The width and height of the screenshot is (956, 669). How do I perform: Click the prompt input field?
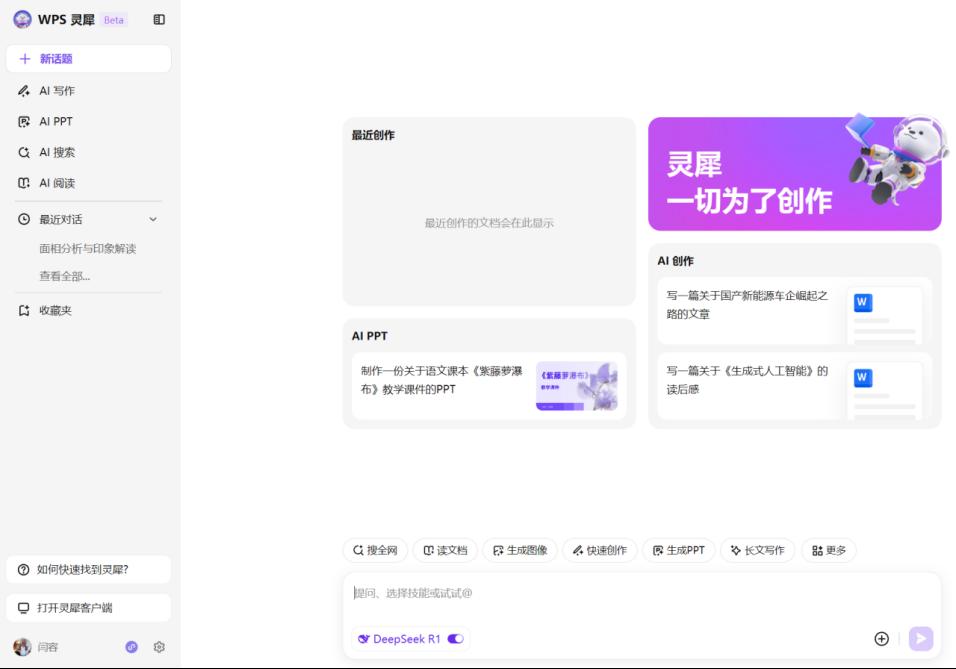click(x=641, y=593)
